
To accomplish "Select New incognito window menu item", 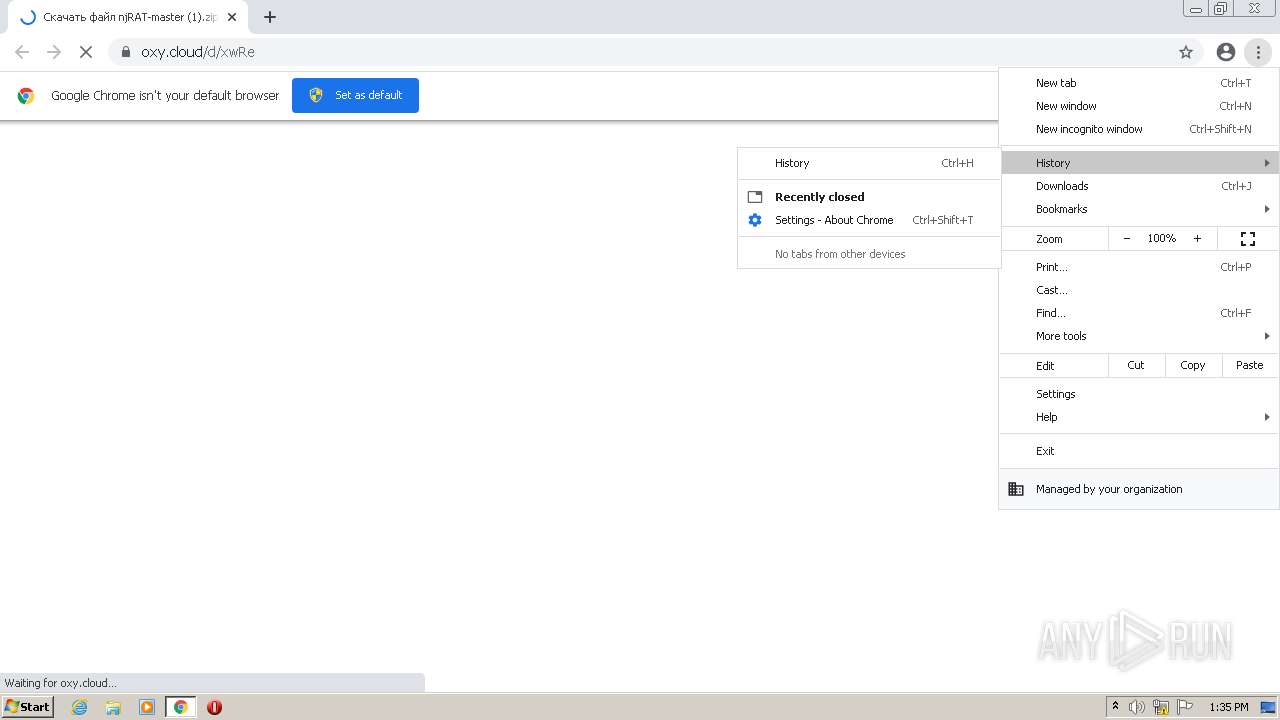I will (x=1139, y=129).
